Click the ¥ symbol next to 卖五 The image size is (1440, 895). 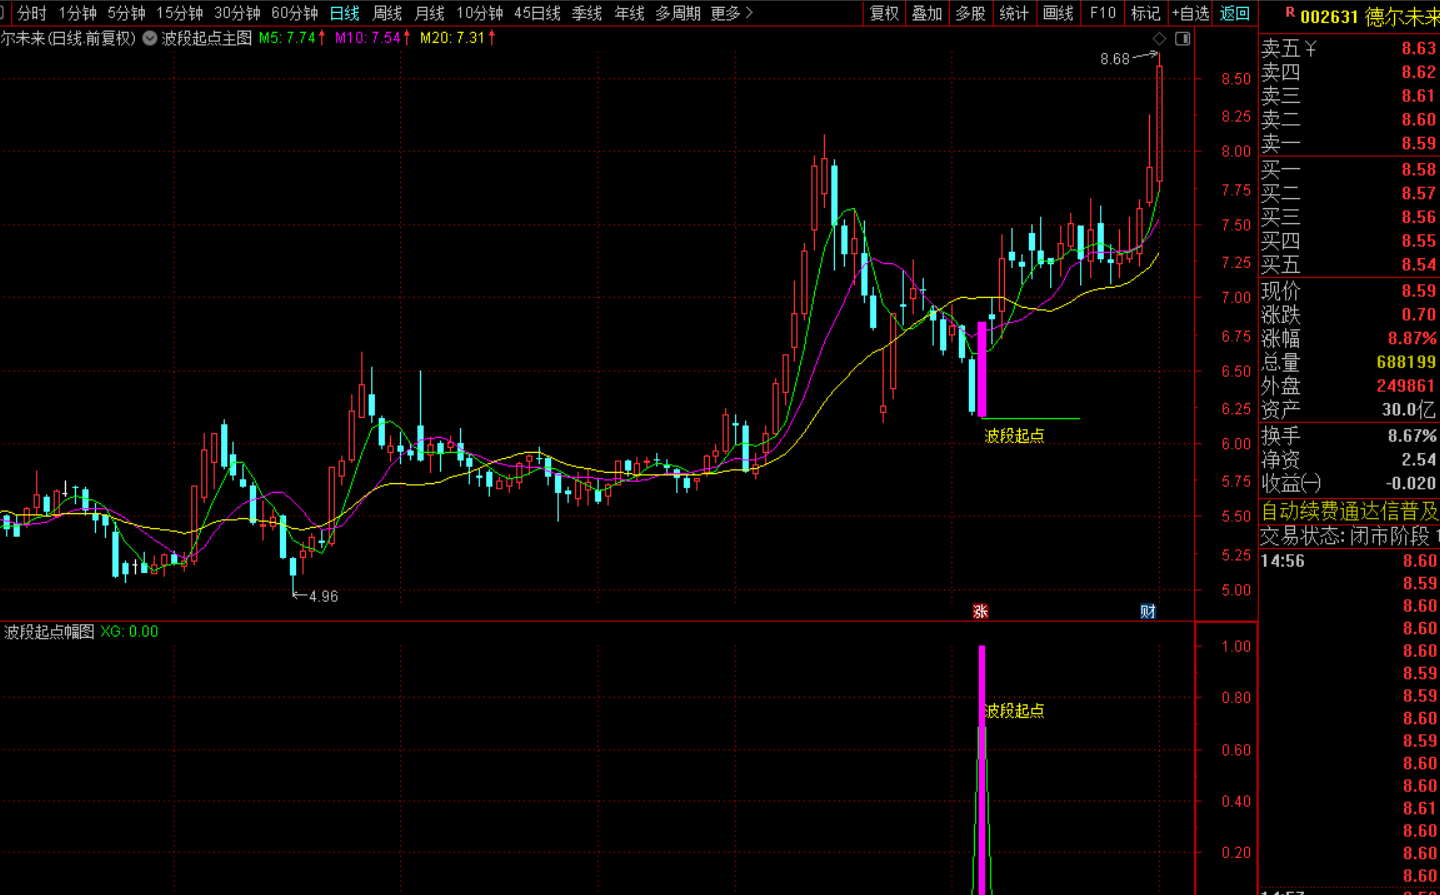tap(1310, 48)
